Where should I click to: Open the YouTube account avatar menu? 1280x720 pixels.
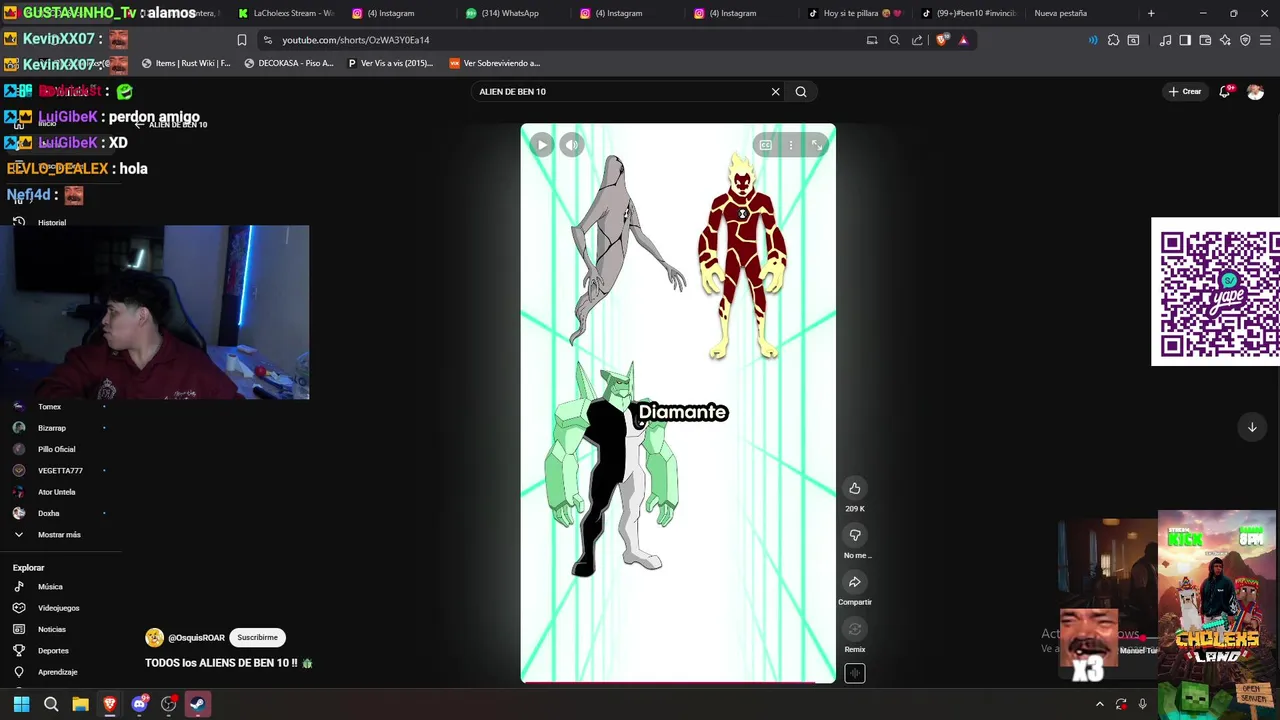click(x=1255, y=92)
